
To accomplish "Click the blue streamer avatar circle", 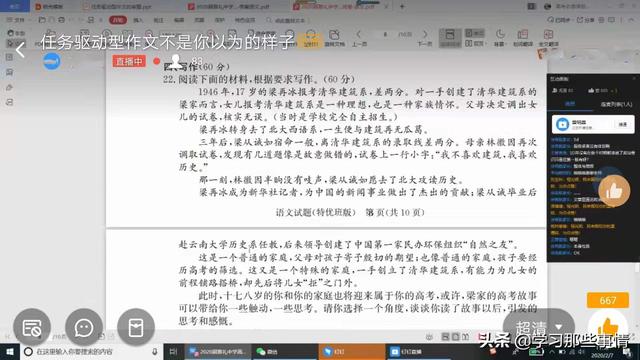I will [x=52, y=61].
